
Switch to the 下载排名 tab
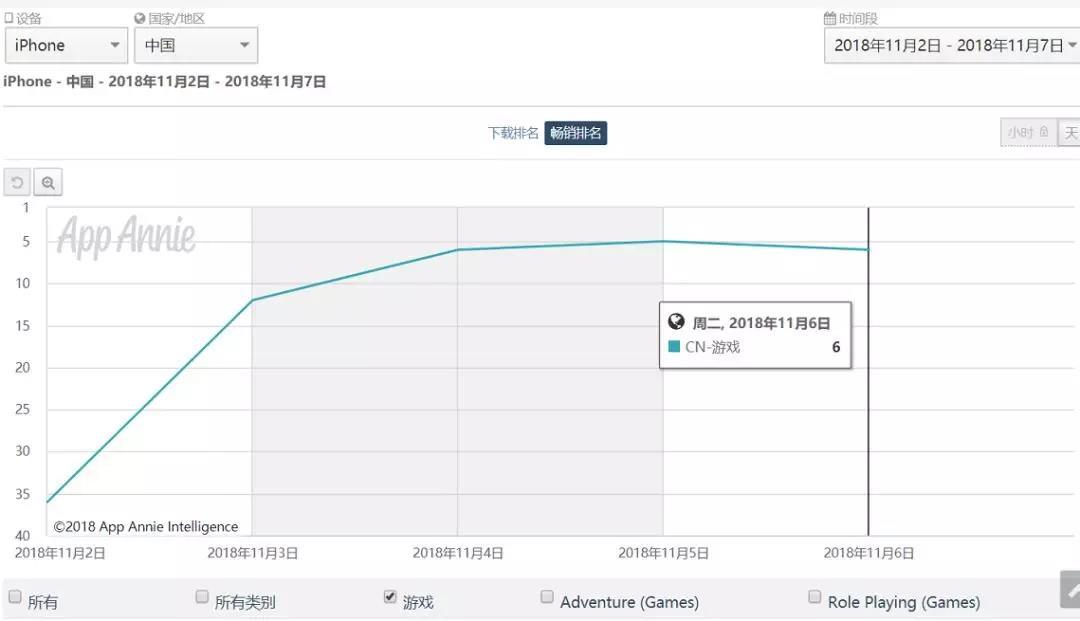(x=513, y=133)
